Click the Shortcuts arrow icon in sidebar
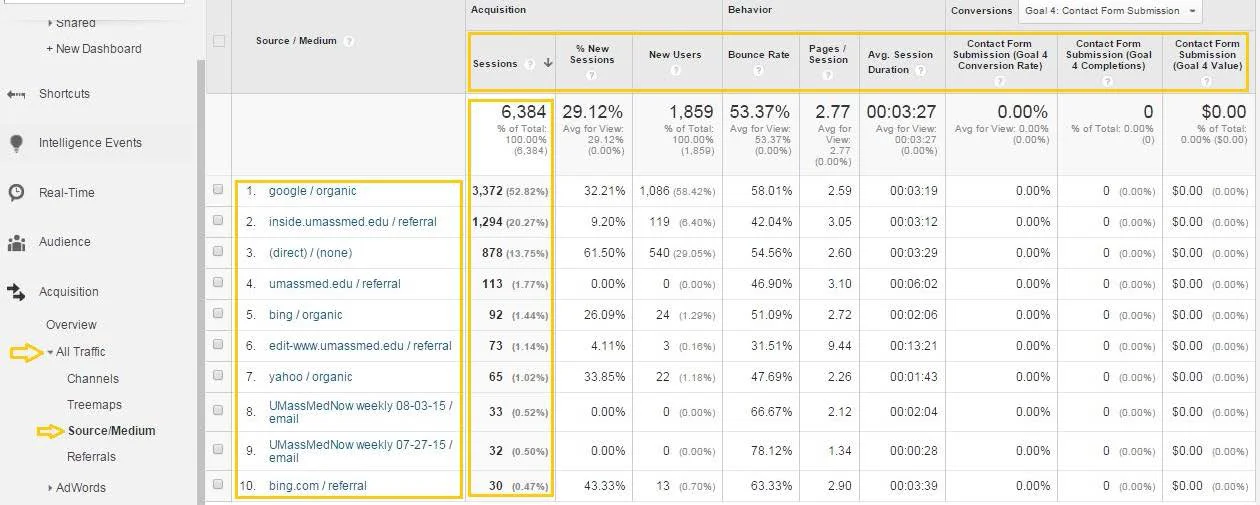The height and width of the screenshot is (505, 1260). point(16,94)
